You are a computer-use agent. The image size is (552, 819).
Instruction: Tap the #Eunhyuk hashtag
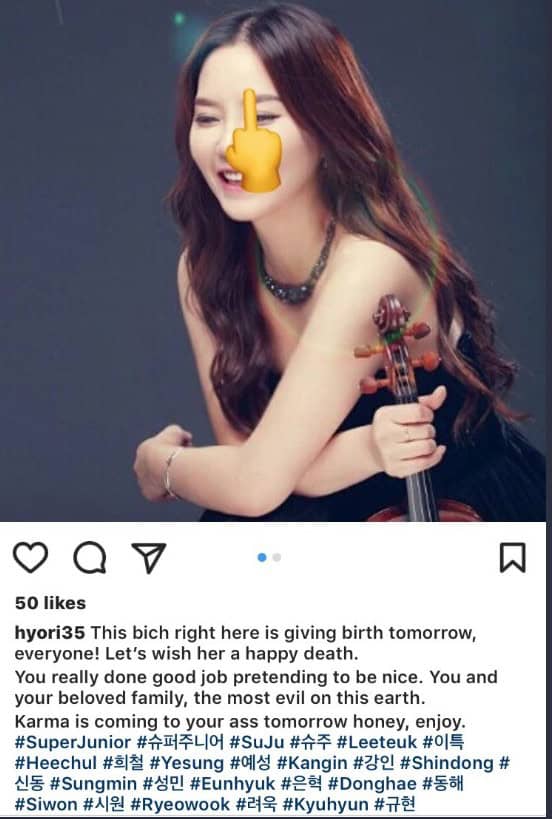click(232, 784)
